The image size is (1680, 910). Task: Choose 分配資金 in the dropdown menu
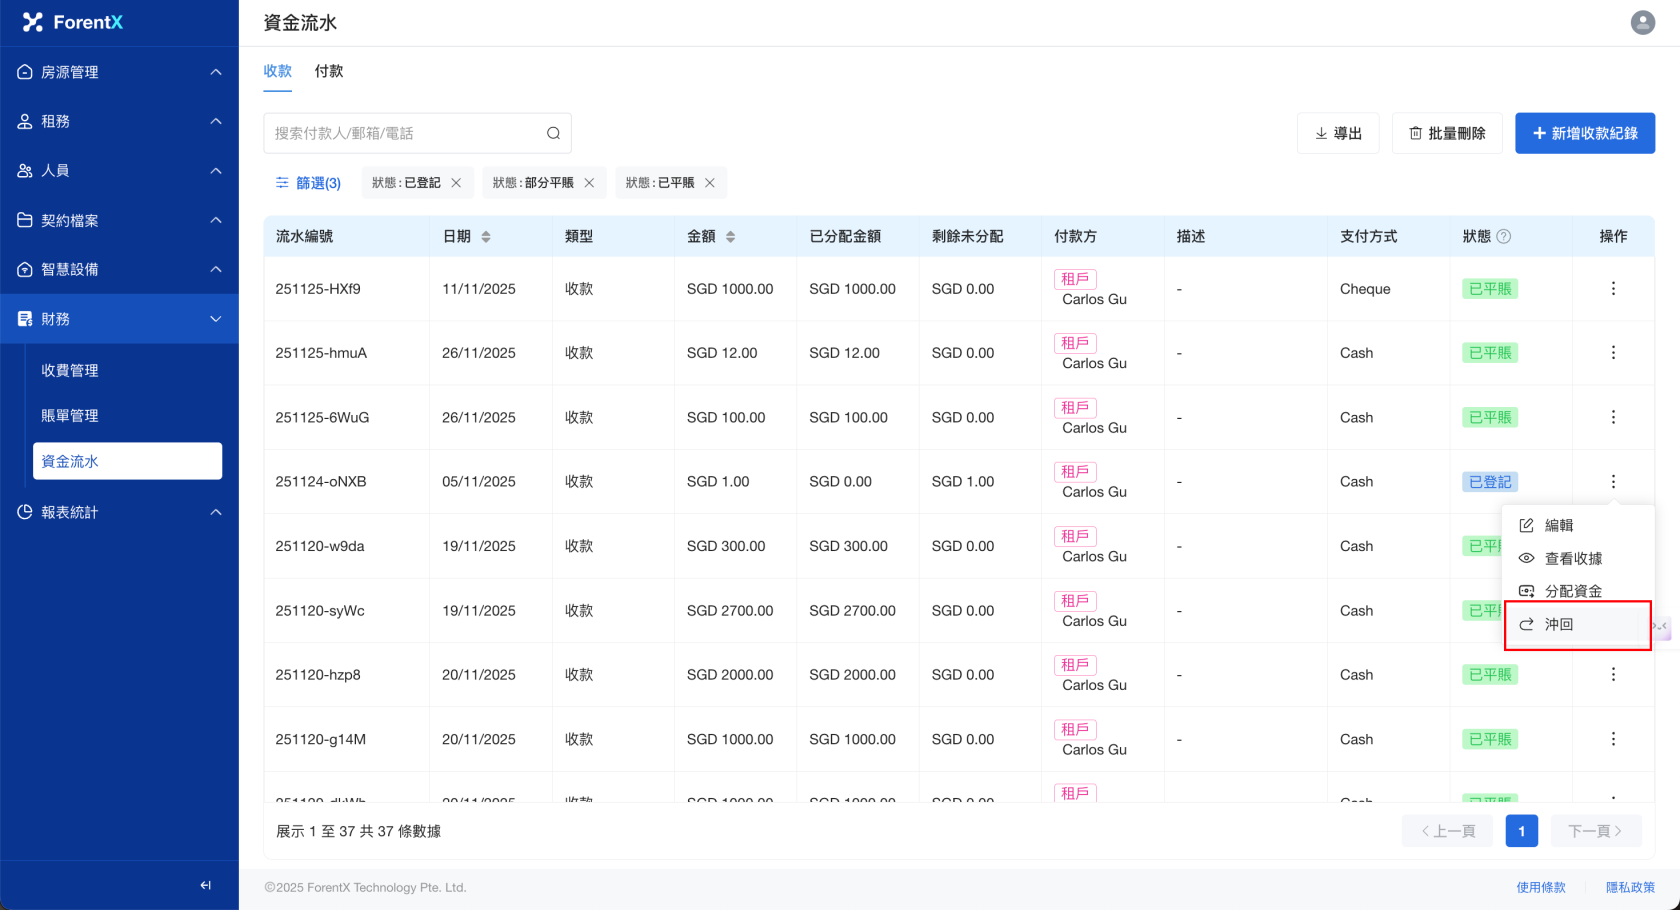1572,591
